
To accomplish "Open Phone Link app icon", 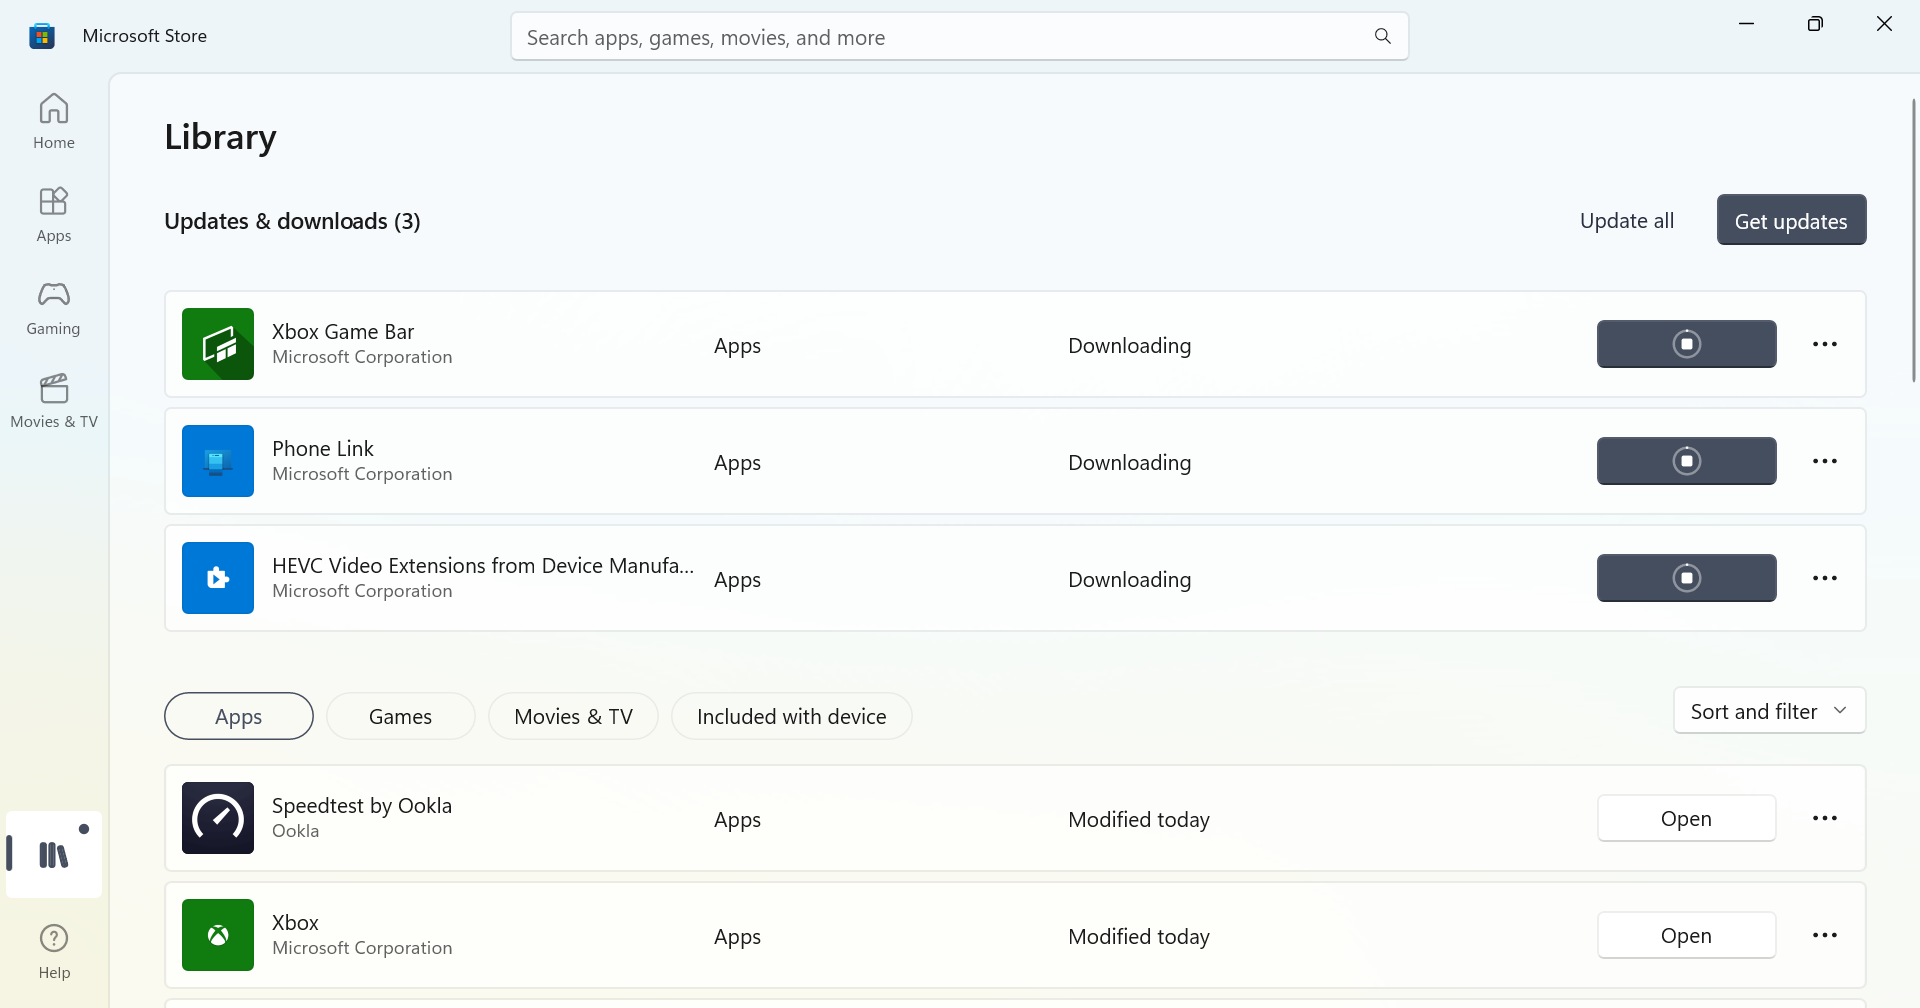I will pos(218,461).
